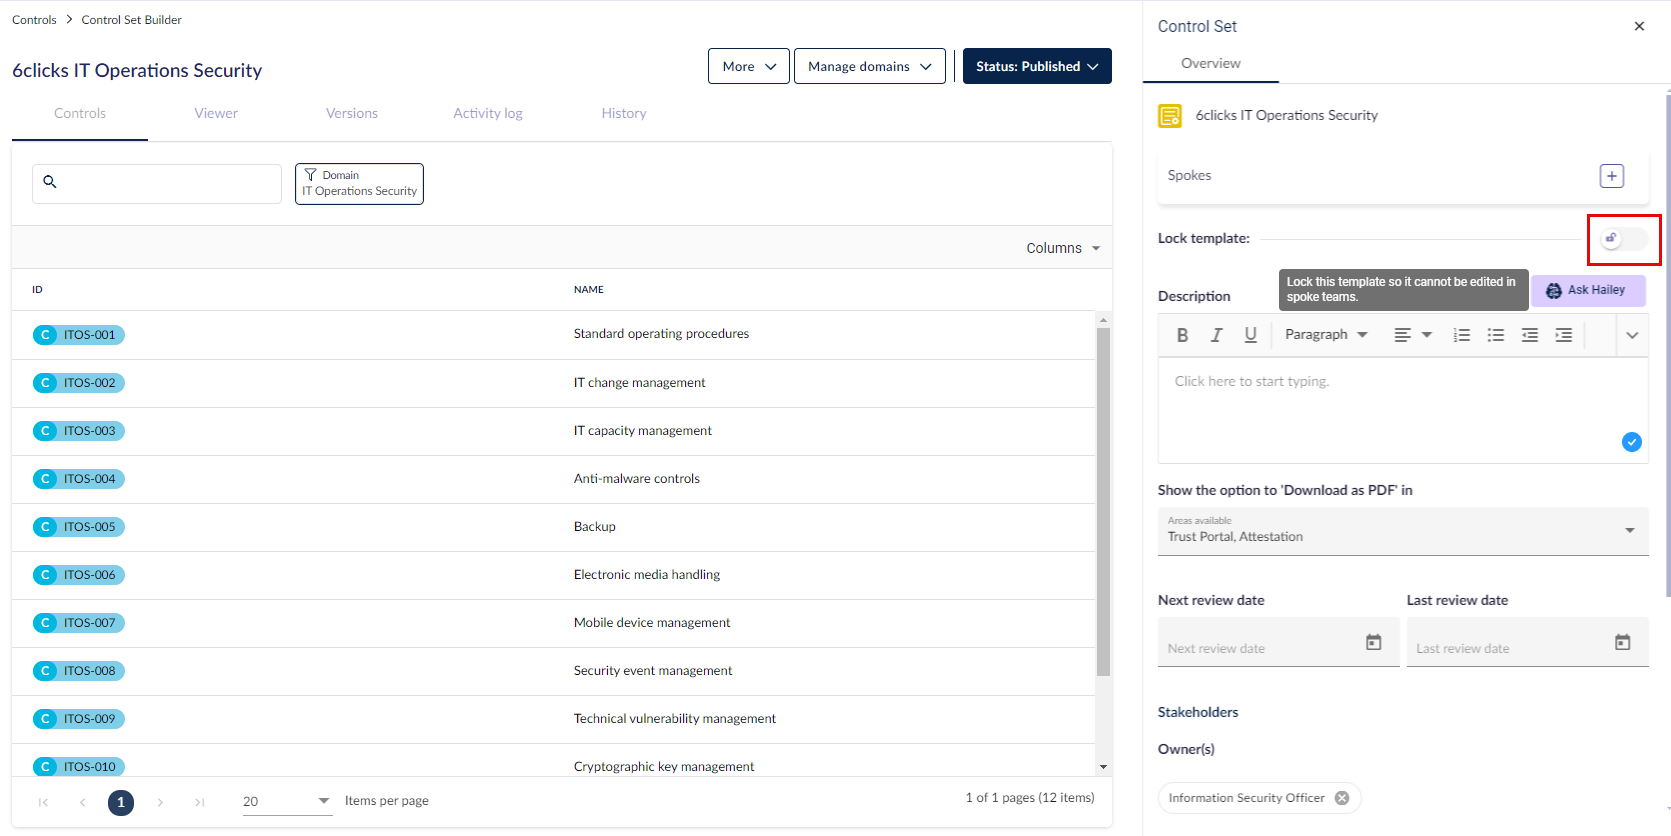Go to Control Set Builder breadcrumb
Screen dimensions: 1671x836
click(x=131, y=20)
